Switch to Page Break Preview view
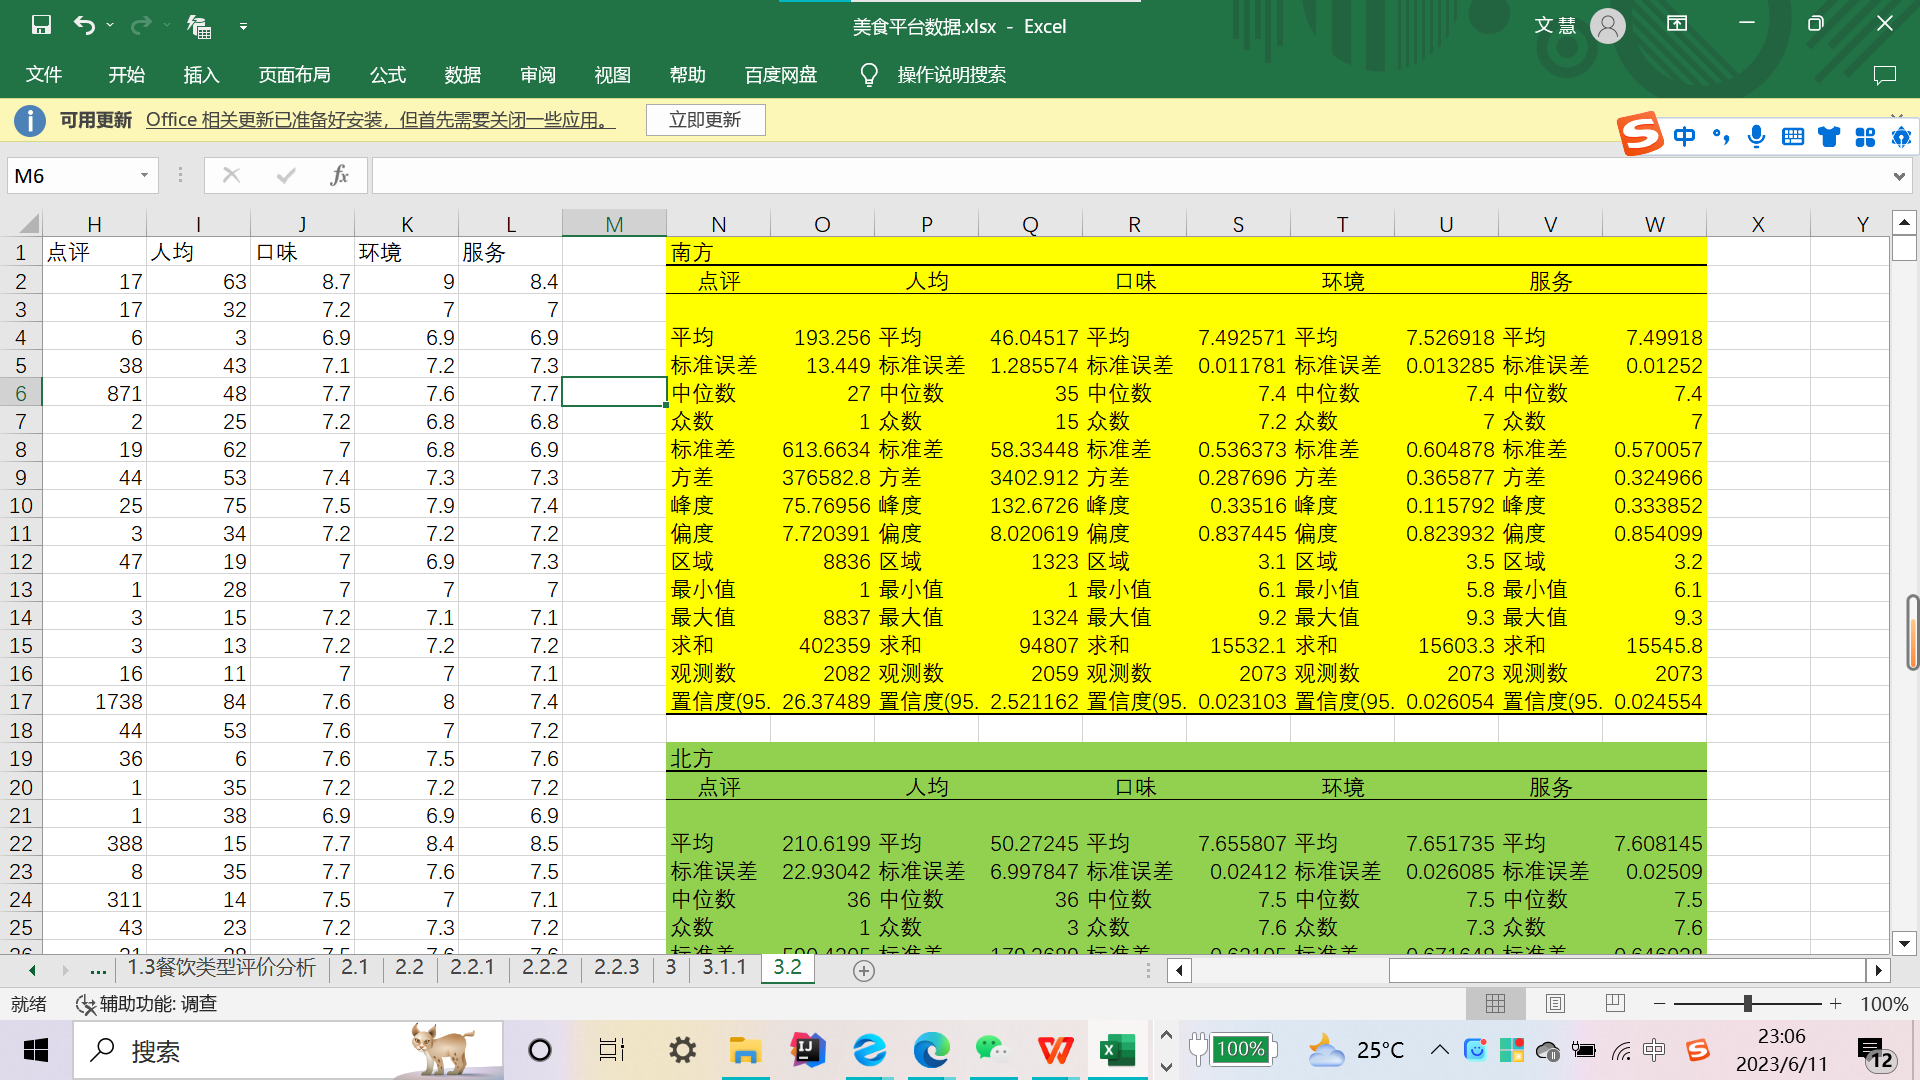 click(1614, 1004)
